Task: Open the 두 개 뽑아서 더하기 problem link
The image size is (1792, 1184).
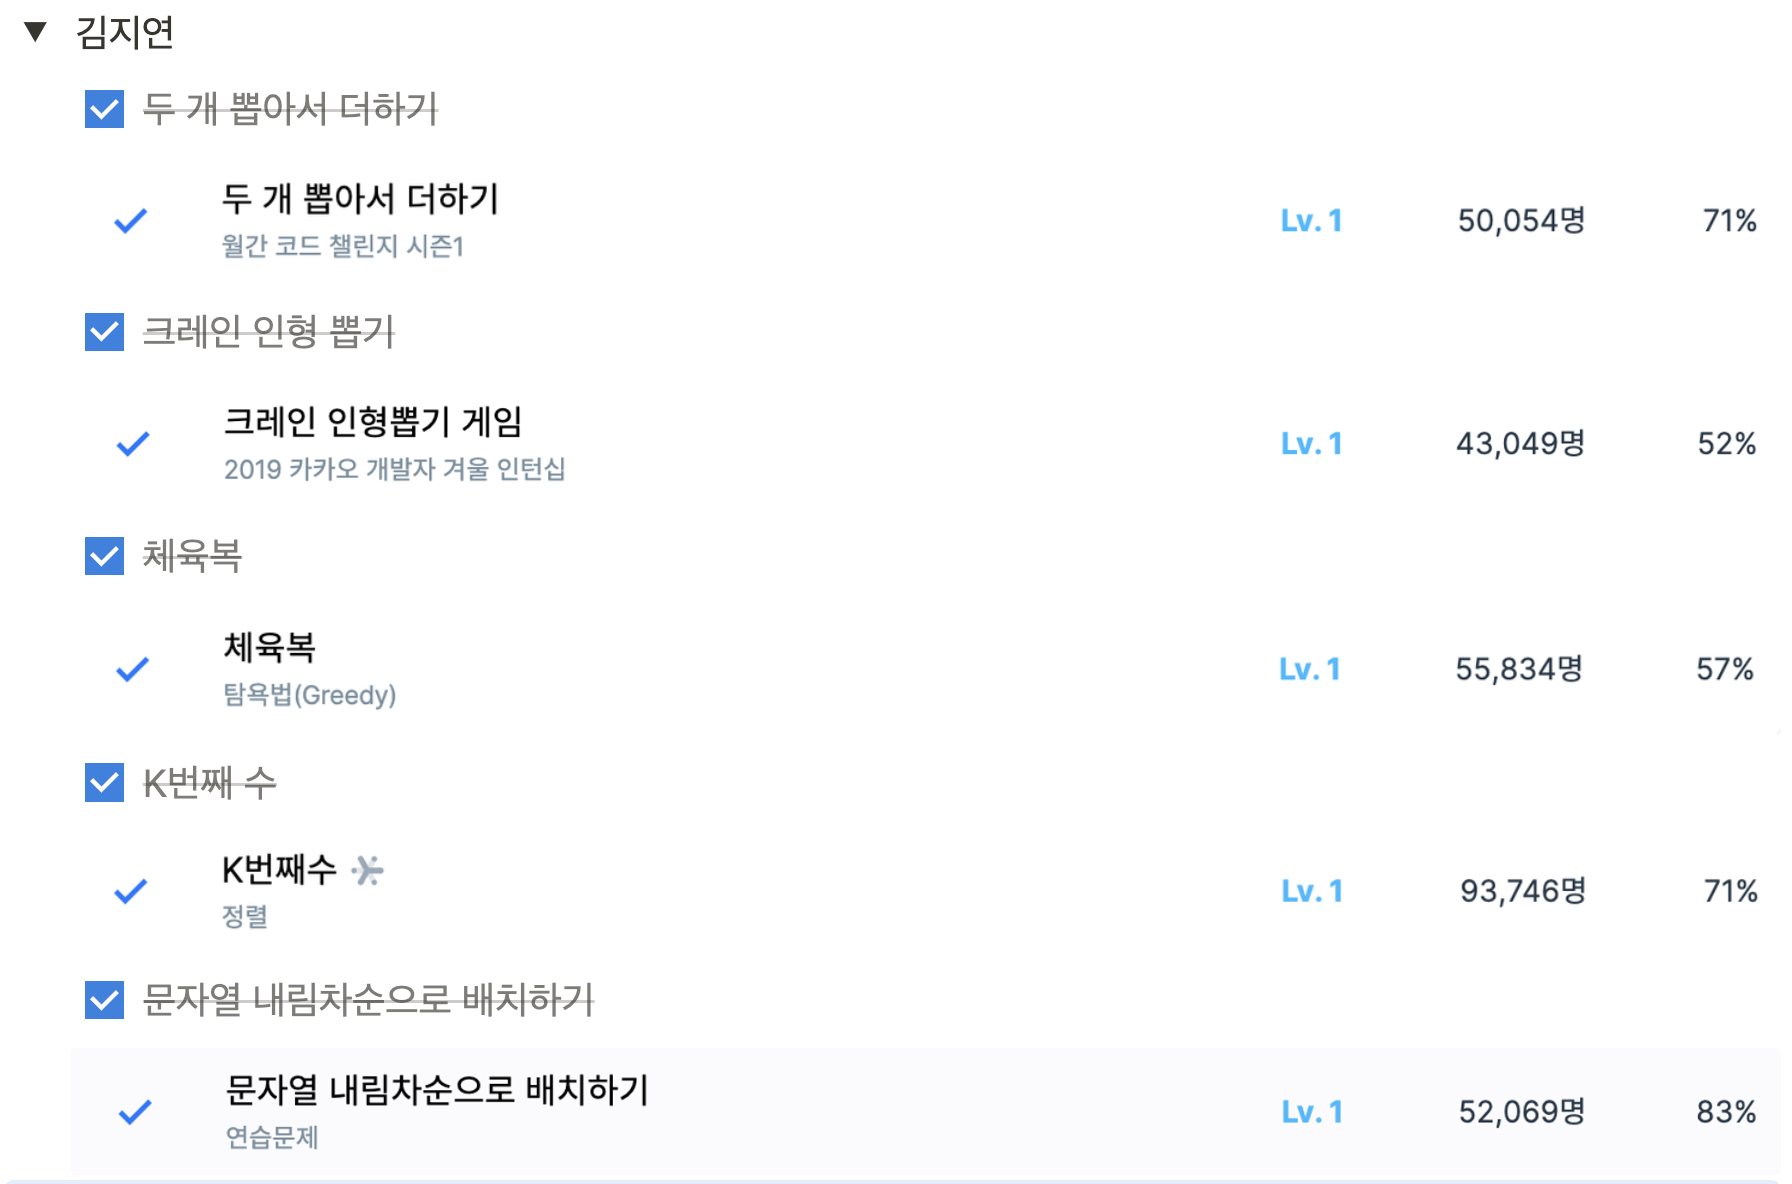Action: (x=360, y=198)
